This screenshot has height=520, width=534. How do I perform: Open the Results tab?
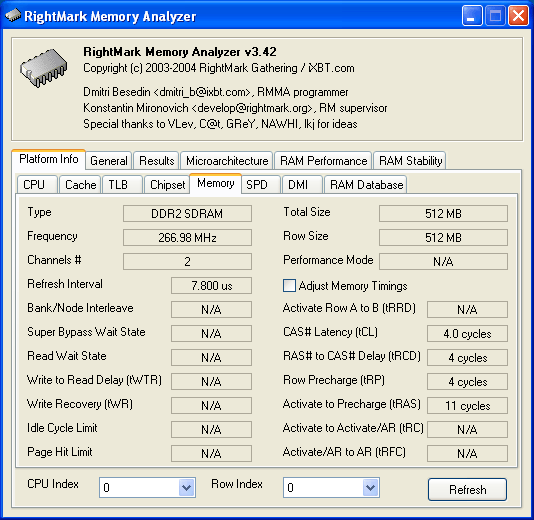pos(156,161)
